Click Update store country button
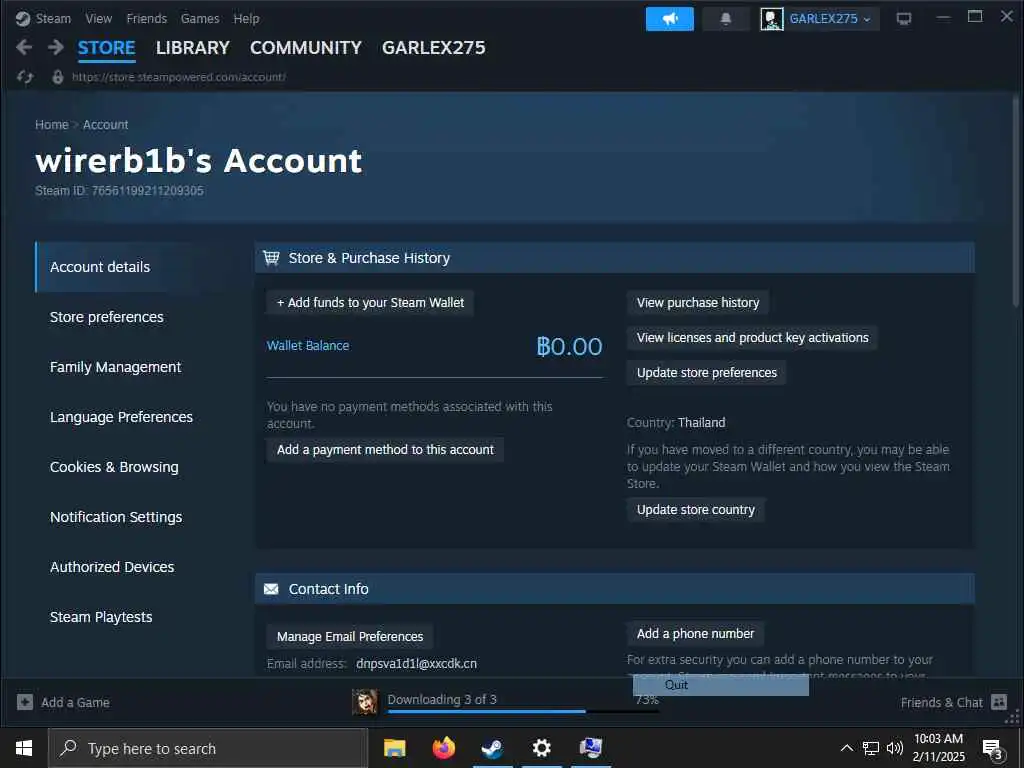Image resolution: width=1024 pixels, height=768 pixels. [x=696, y=510]
